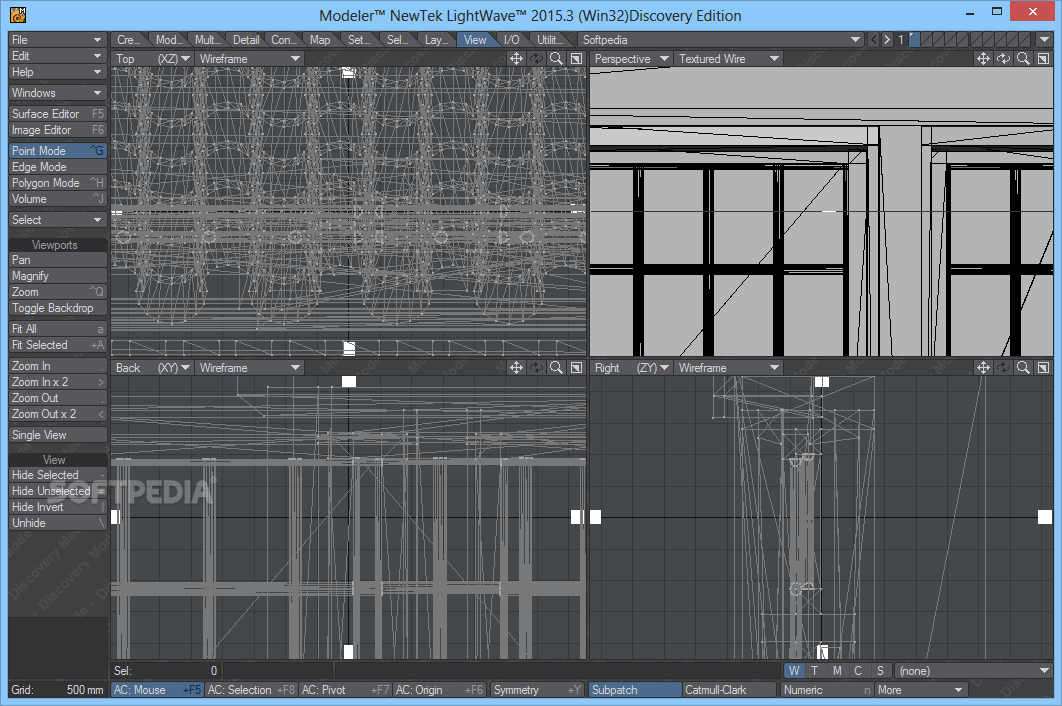Activate Volume selection mode
This screenshot has width=1062, height=706.
58,199
